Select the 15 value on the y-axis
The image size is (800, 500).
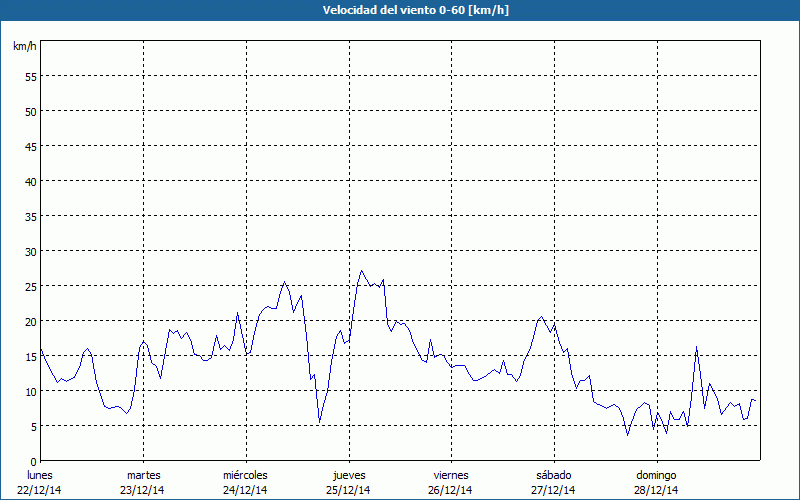pyautogui.click(x=30, y=356)
